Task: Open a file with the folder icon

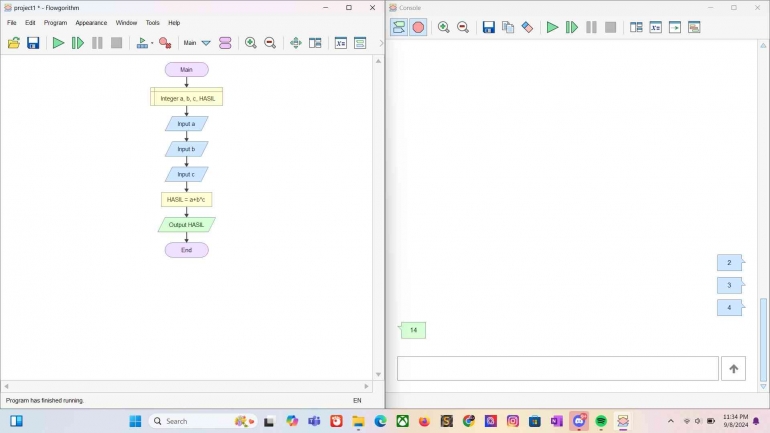Action: 14,43
